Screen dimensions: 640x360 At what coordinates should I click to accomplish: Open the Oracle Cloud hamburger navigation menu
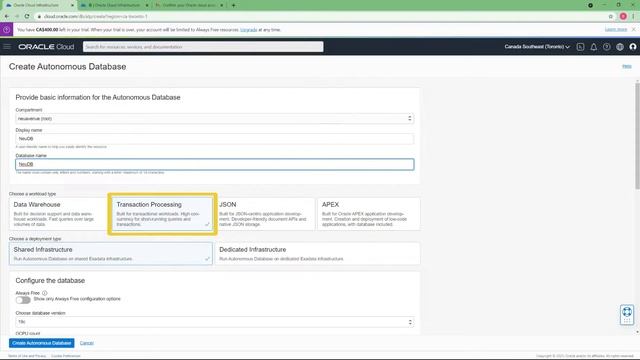click(x=7, y=47)
